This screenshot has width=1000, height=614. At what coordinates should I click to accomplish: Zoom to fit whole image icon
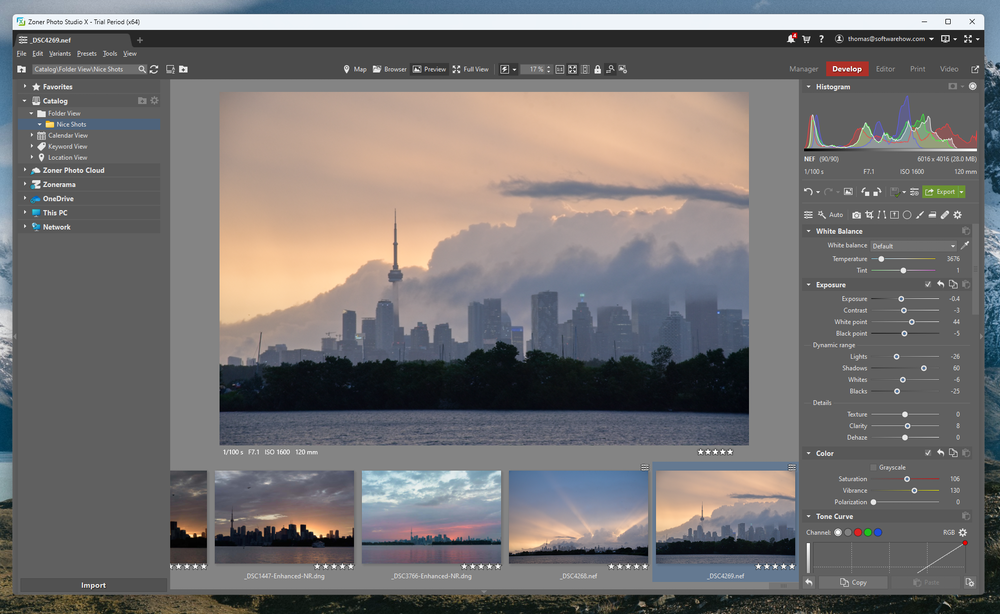[x=572, y=69]
